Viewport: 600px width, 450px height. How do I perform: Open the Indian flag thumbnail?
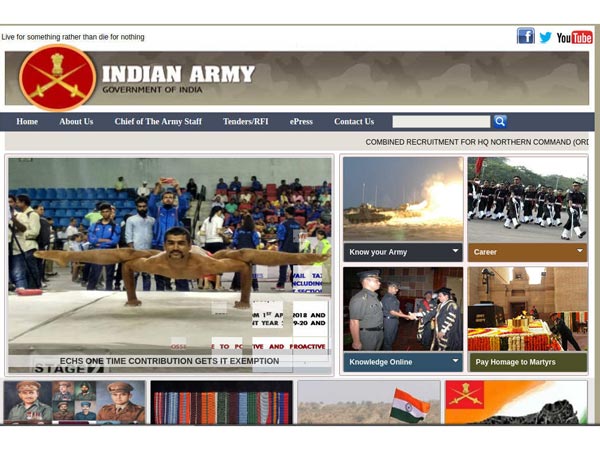(368, 402)
